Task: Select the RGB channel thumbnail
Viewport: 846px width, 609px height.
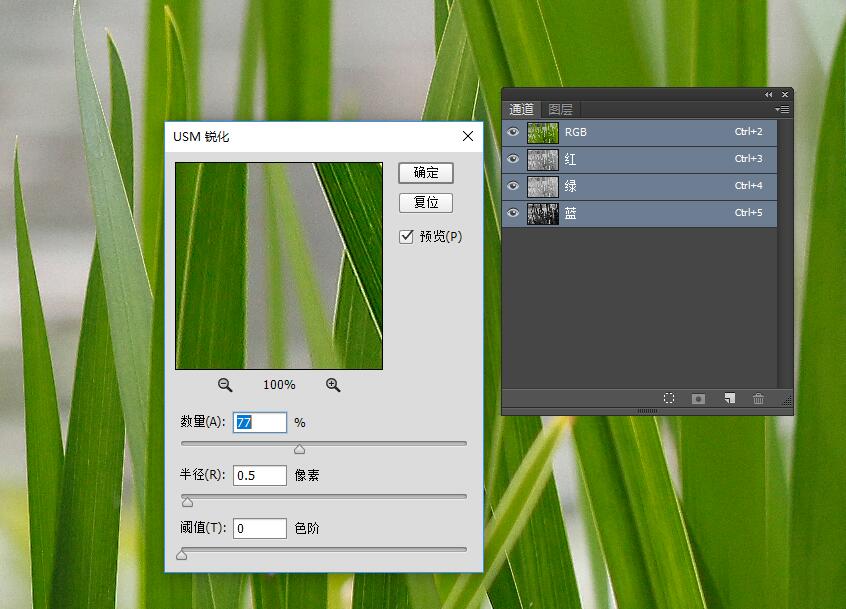Action: (542, 132)
